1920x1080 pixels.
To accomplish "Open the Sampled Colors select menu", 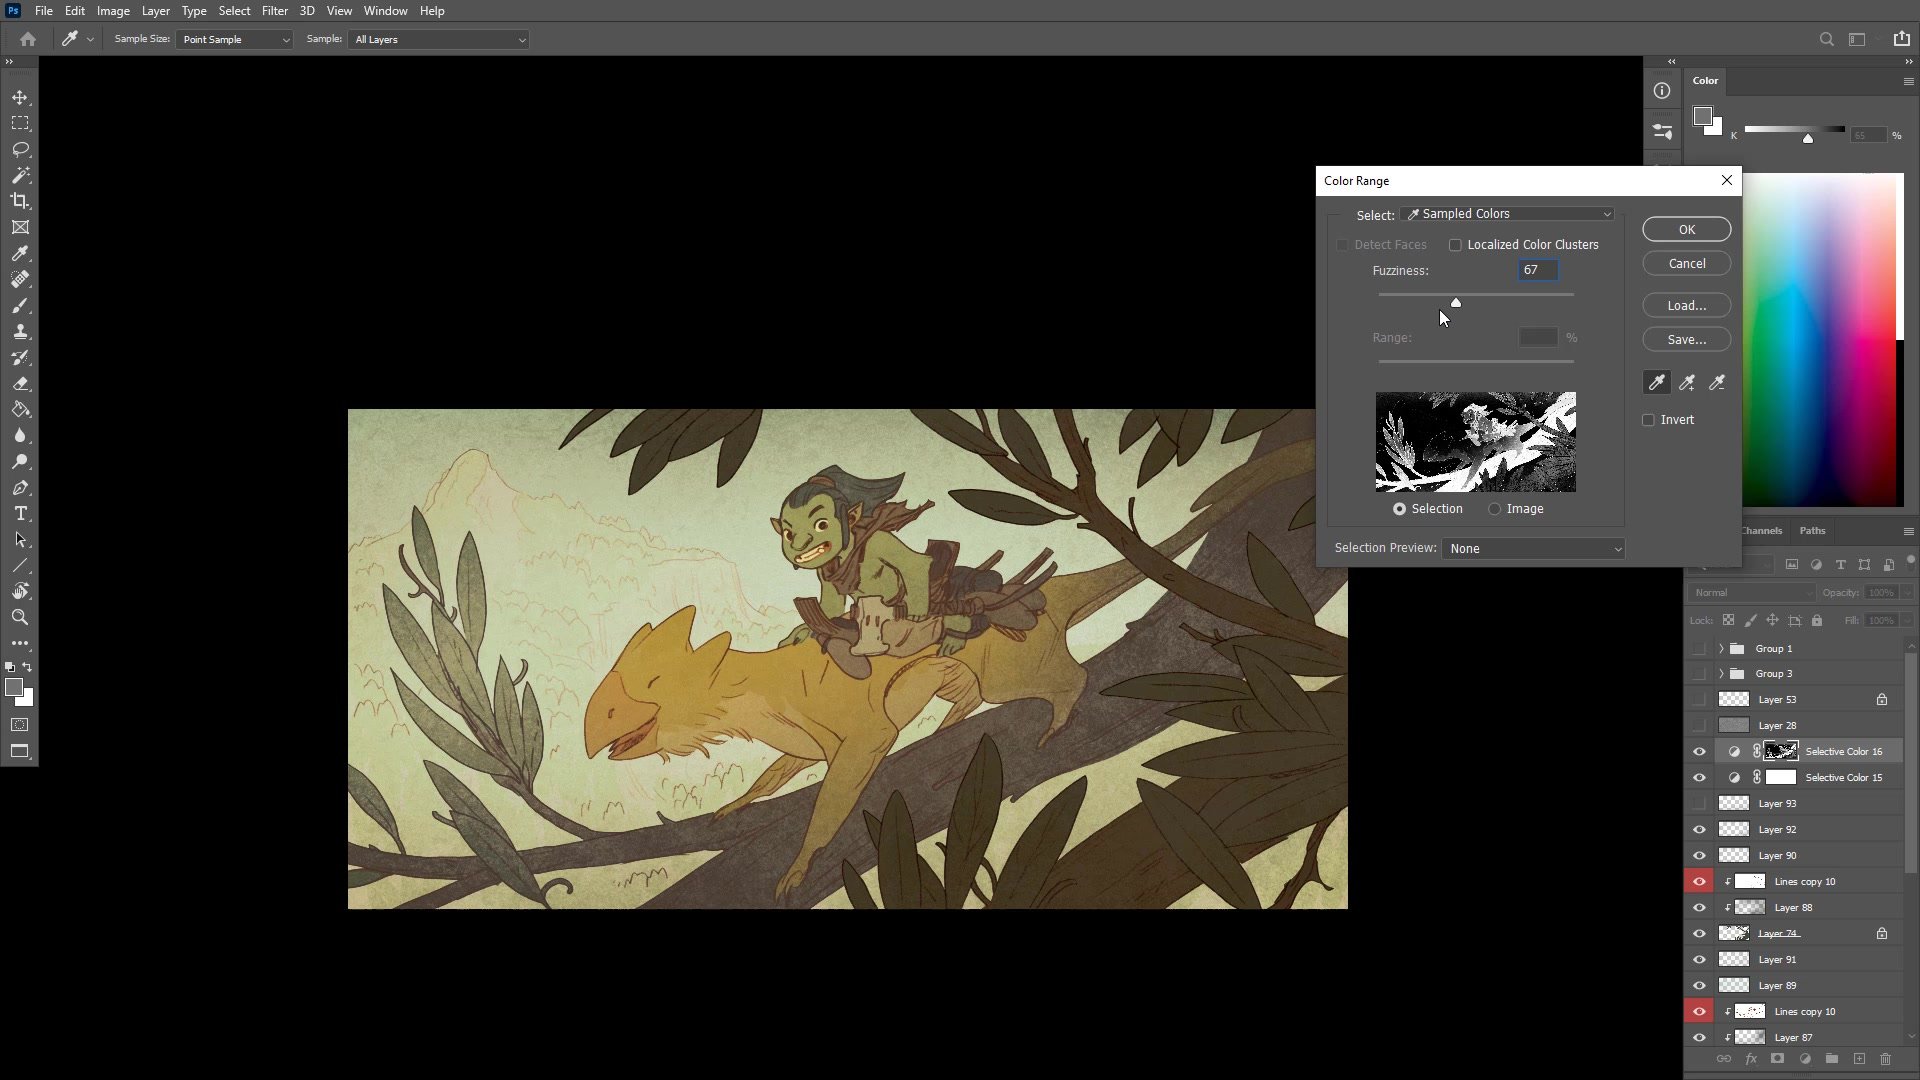I will click(x=1507, y=213).
